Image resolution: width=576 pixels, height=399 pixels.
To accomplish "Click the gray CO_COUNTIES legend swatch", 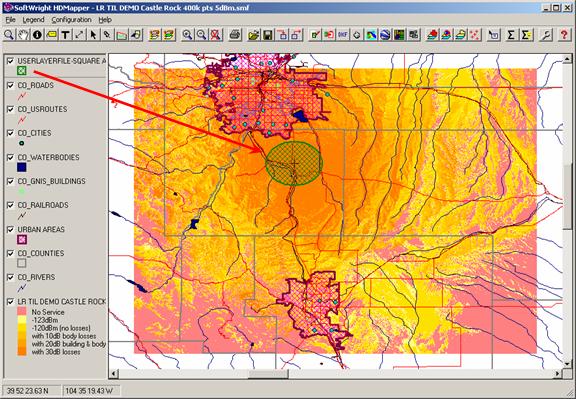I will (22, 263).
